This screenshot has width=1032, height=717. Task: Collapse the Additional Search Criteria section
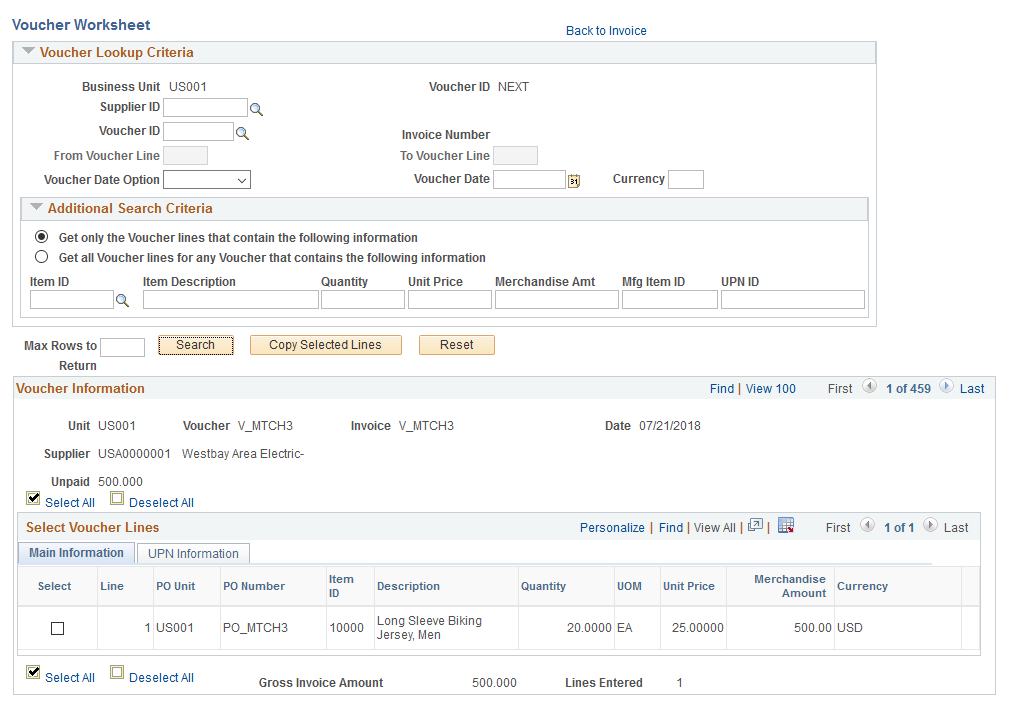coord(36,207)
